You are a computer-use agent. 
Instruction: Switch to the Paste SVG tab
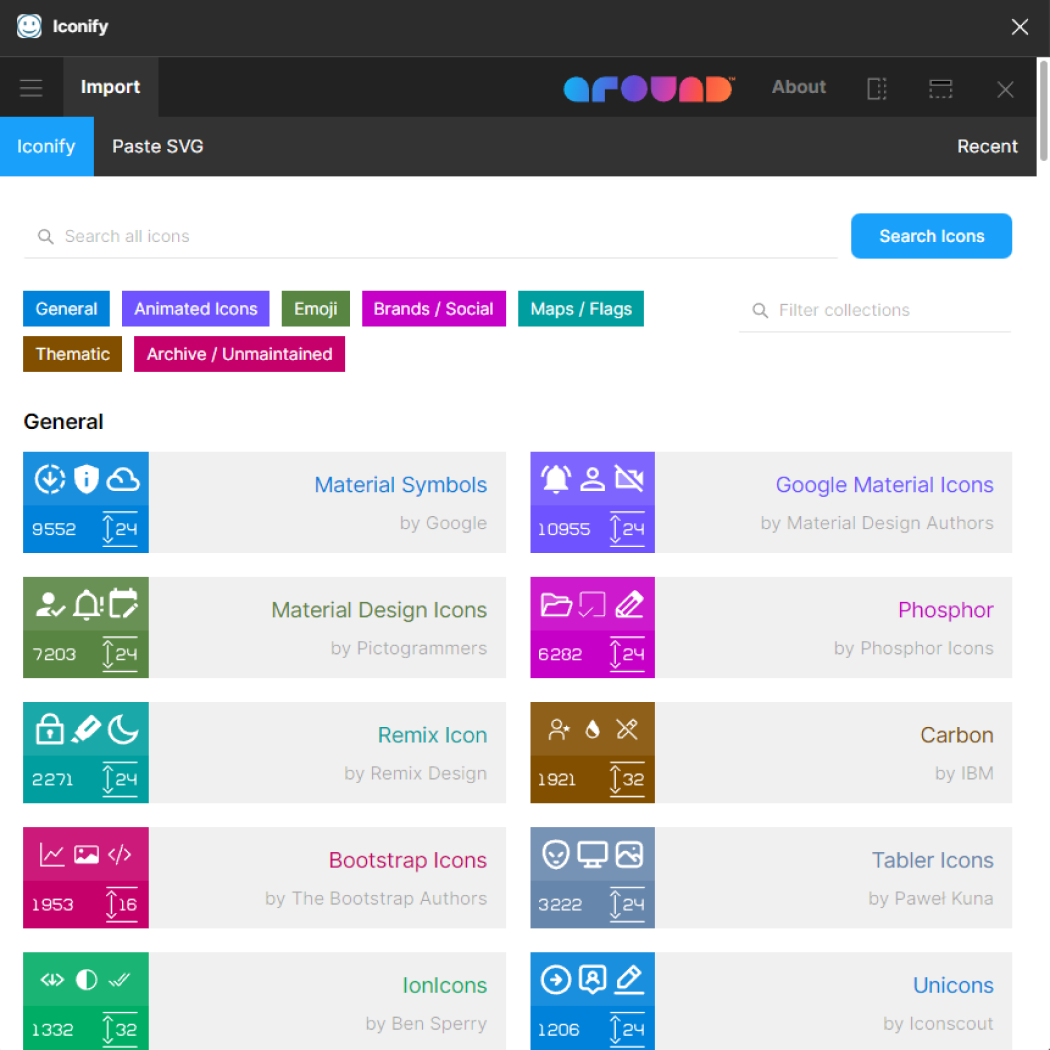[157, 147]
